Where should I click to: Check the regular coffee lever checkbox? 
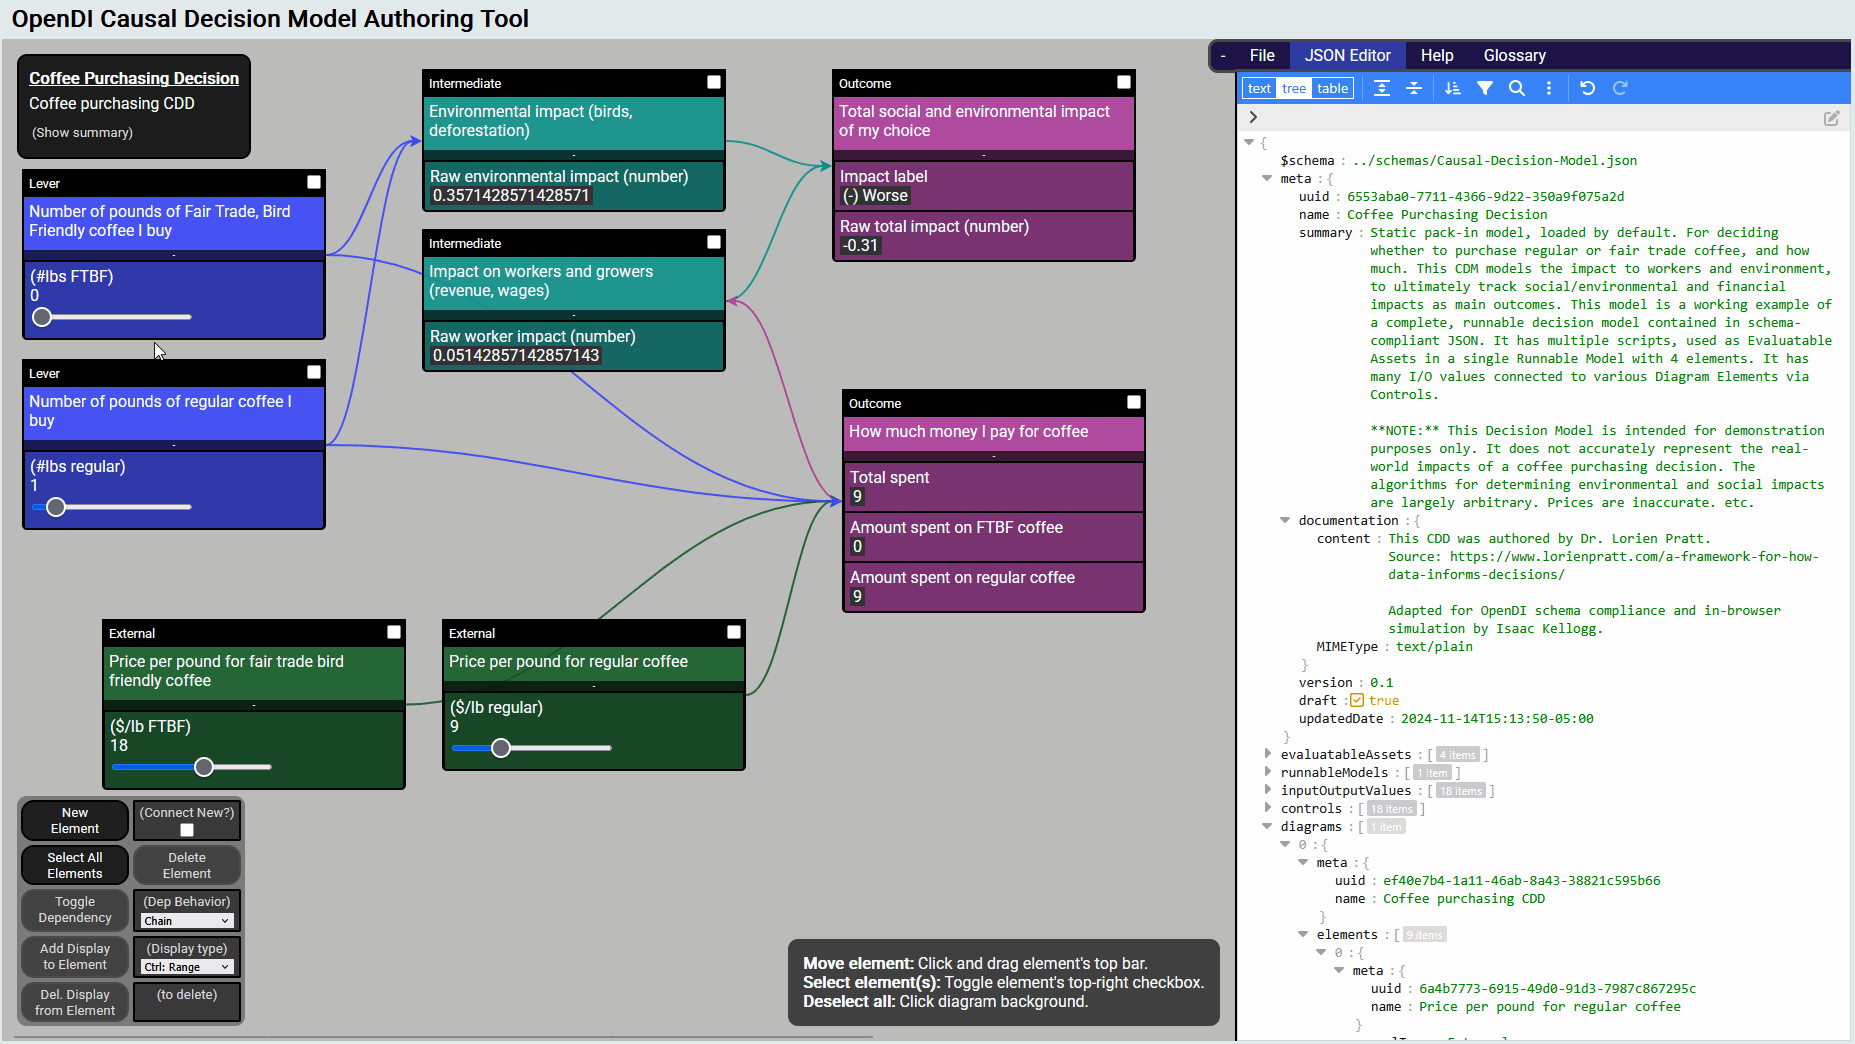pyautogui.click(x=314, y=372)
